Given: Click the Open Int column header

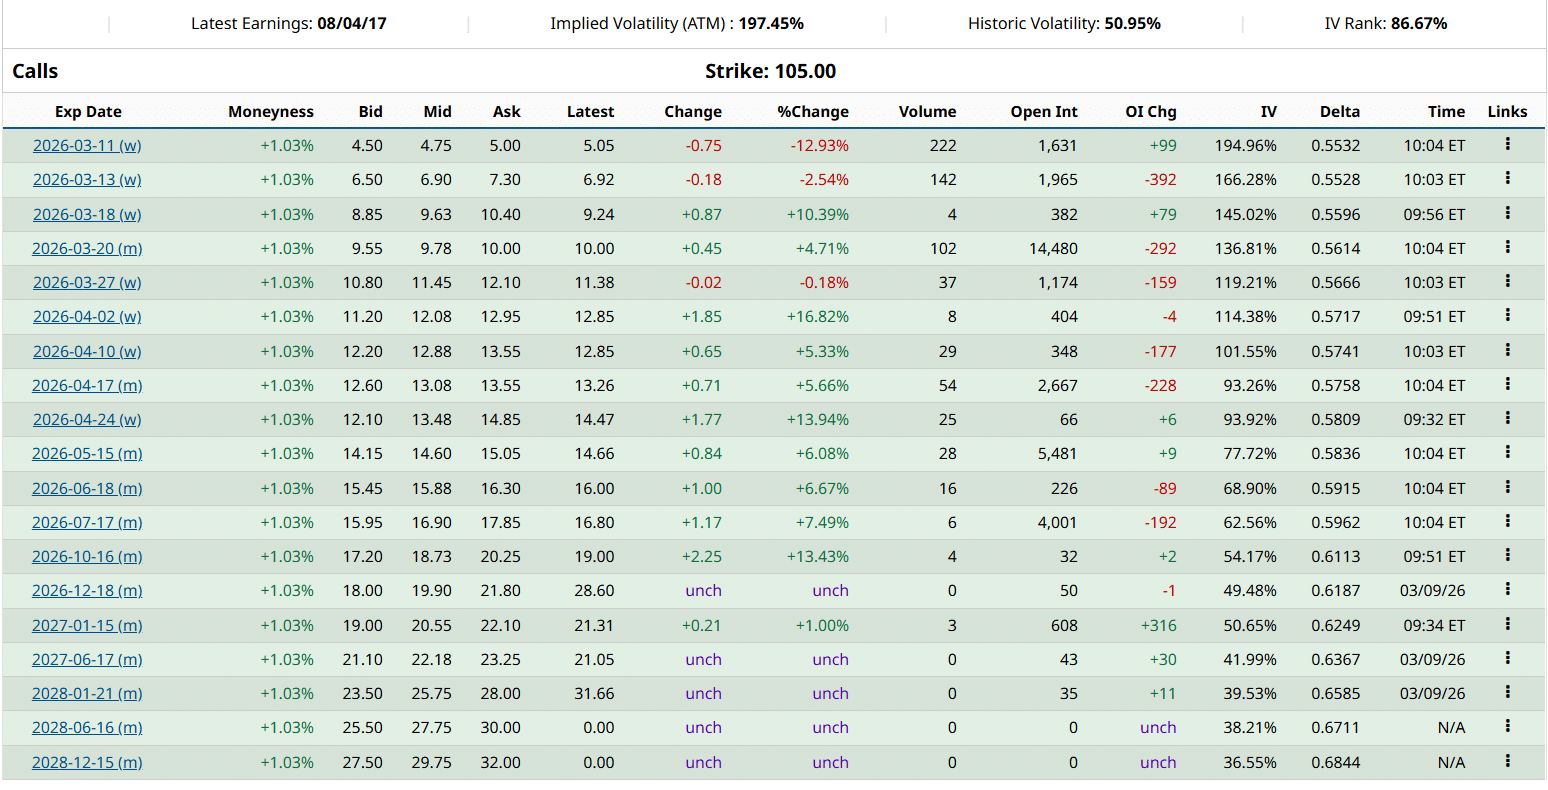Looking at the screenshot, I should pos(1043,112).
